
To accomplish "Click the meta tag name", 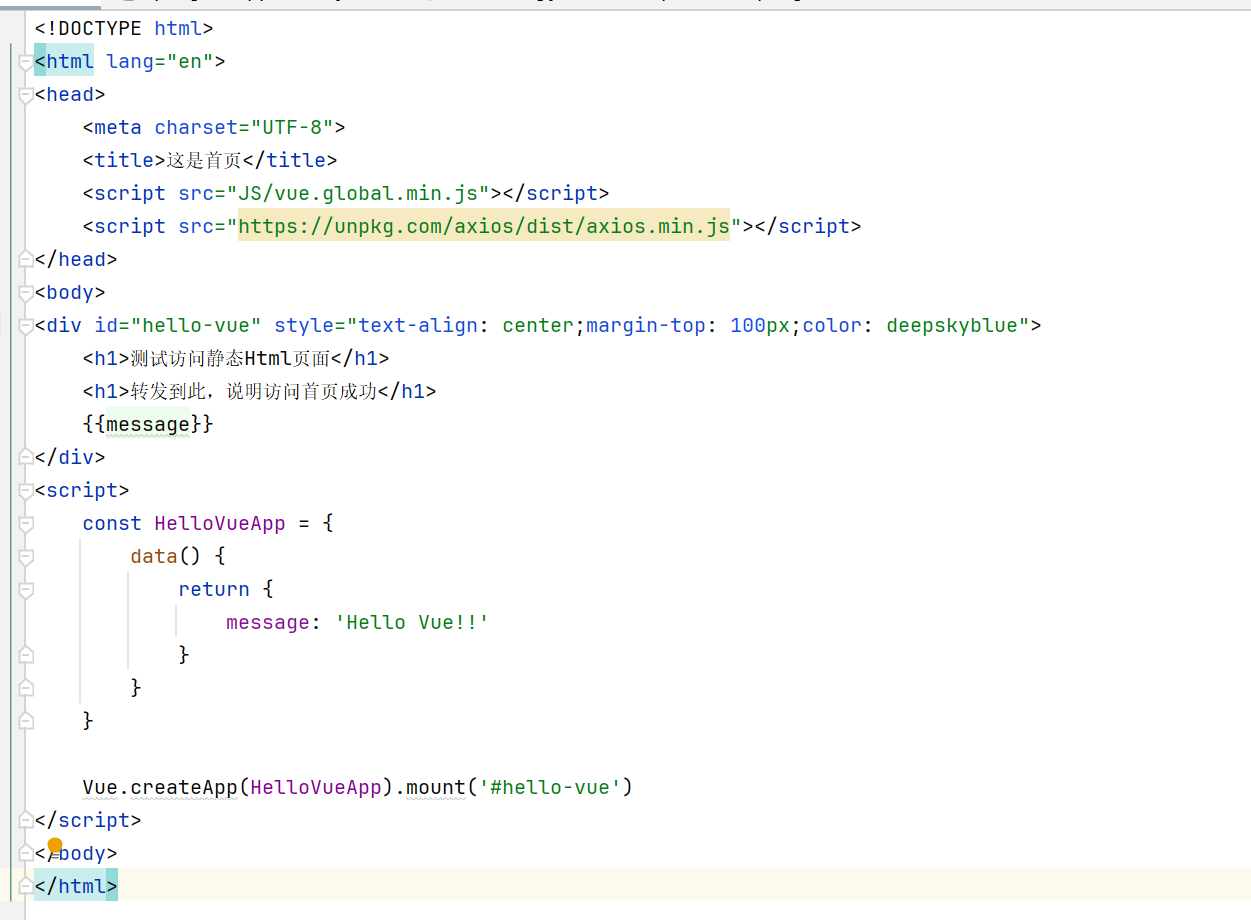I will [x=118, y=127].
